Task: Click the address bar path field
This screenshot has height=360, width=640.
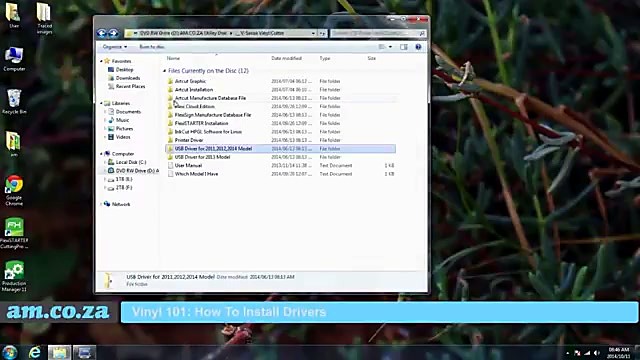Action: 220,33
